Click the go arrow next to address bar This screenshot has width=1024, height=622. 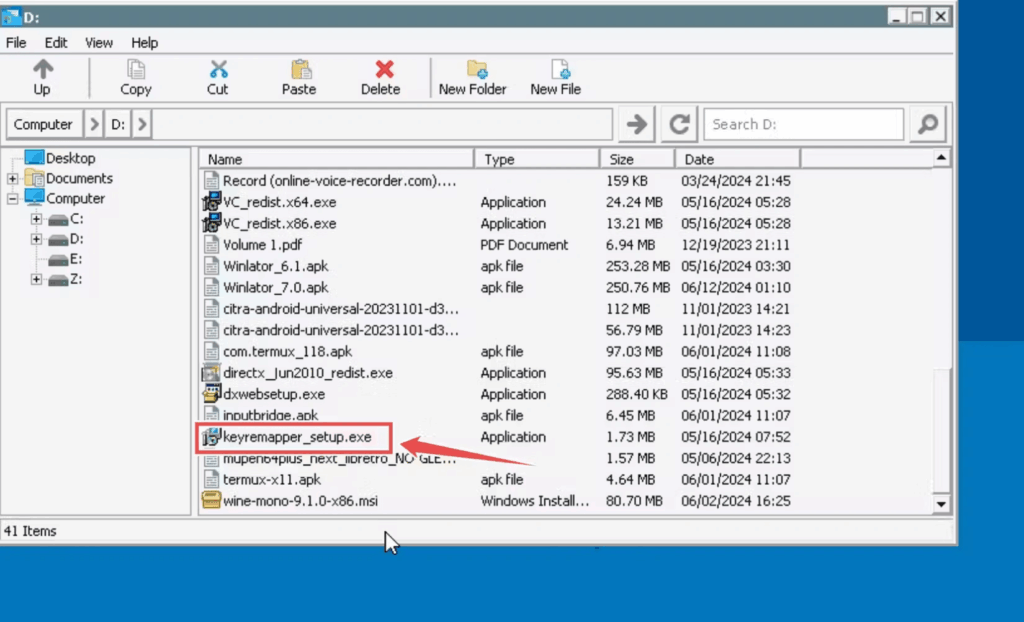(x=635, y=124)
